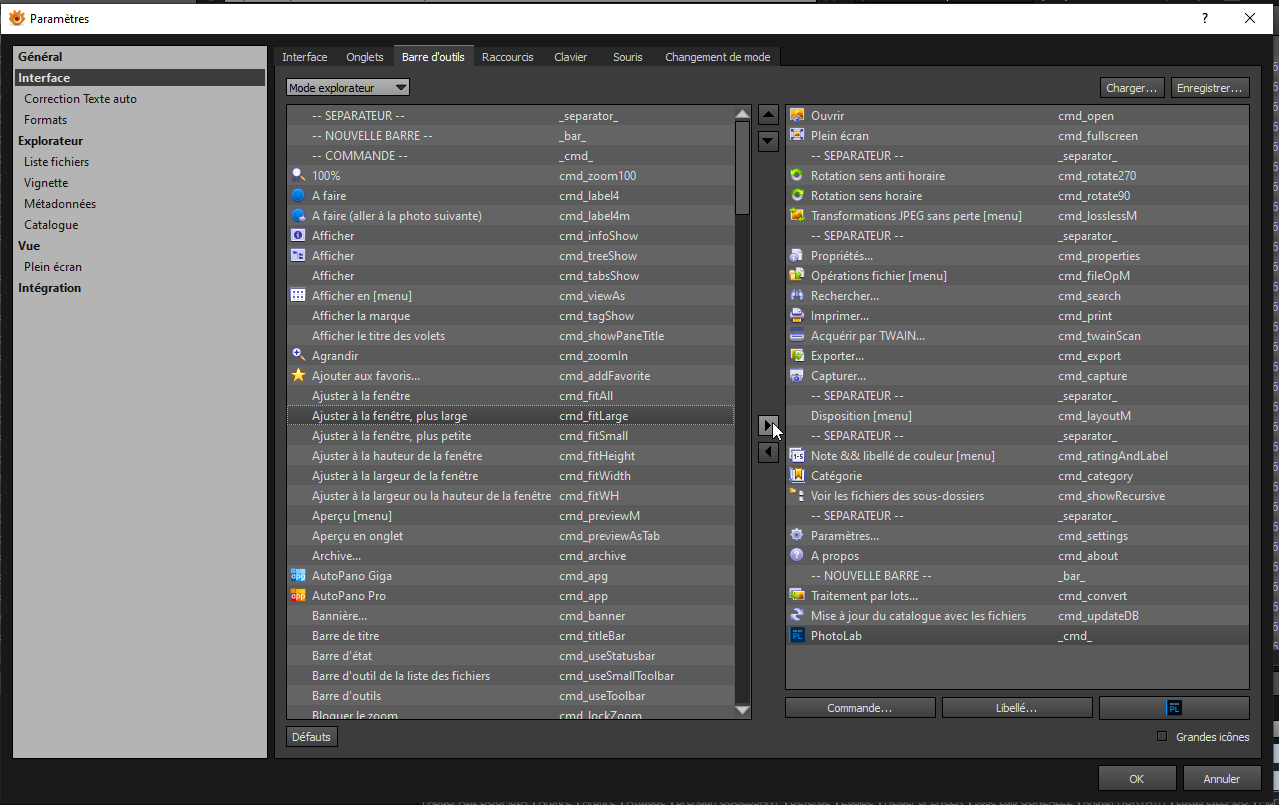The height and width of the screenshot is (805, 1279).
Task: Click the Rotation sens horaire icon
Action: click(797, 196)
